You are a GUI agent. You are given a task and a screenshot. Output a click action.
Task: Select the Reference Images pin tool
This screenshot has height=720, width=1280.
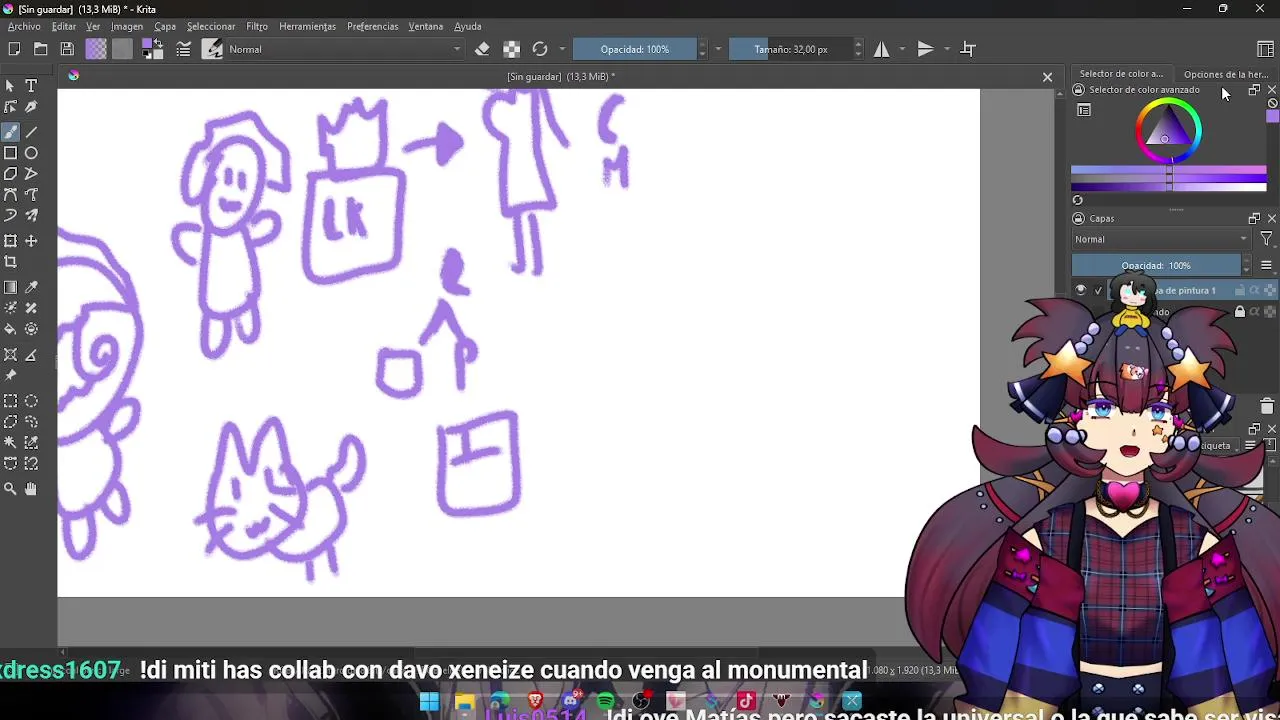(x=10, y=376)
